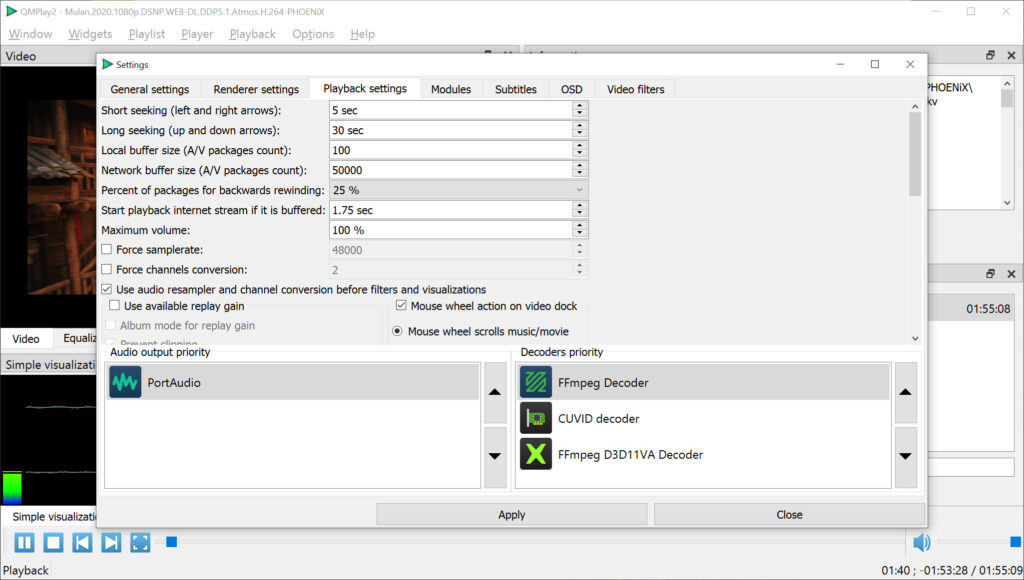Image resolution: width=1024 pixels, height=580 pixels.
Task: Close the Information dock panel
Action: tap(1011, 56)
